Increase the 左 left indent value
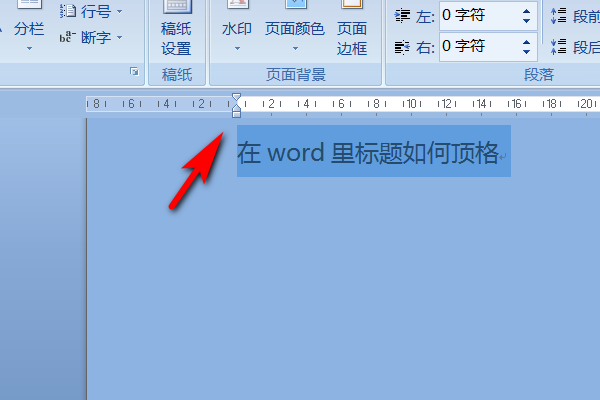The width and height of the screenshot is (600, 400). pos(527,11)
